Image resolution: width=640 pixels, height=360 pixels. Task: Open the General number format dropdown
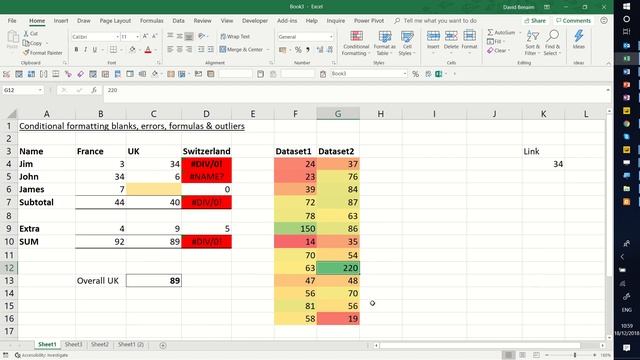331,37
